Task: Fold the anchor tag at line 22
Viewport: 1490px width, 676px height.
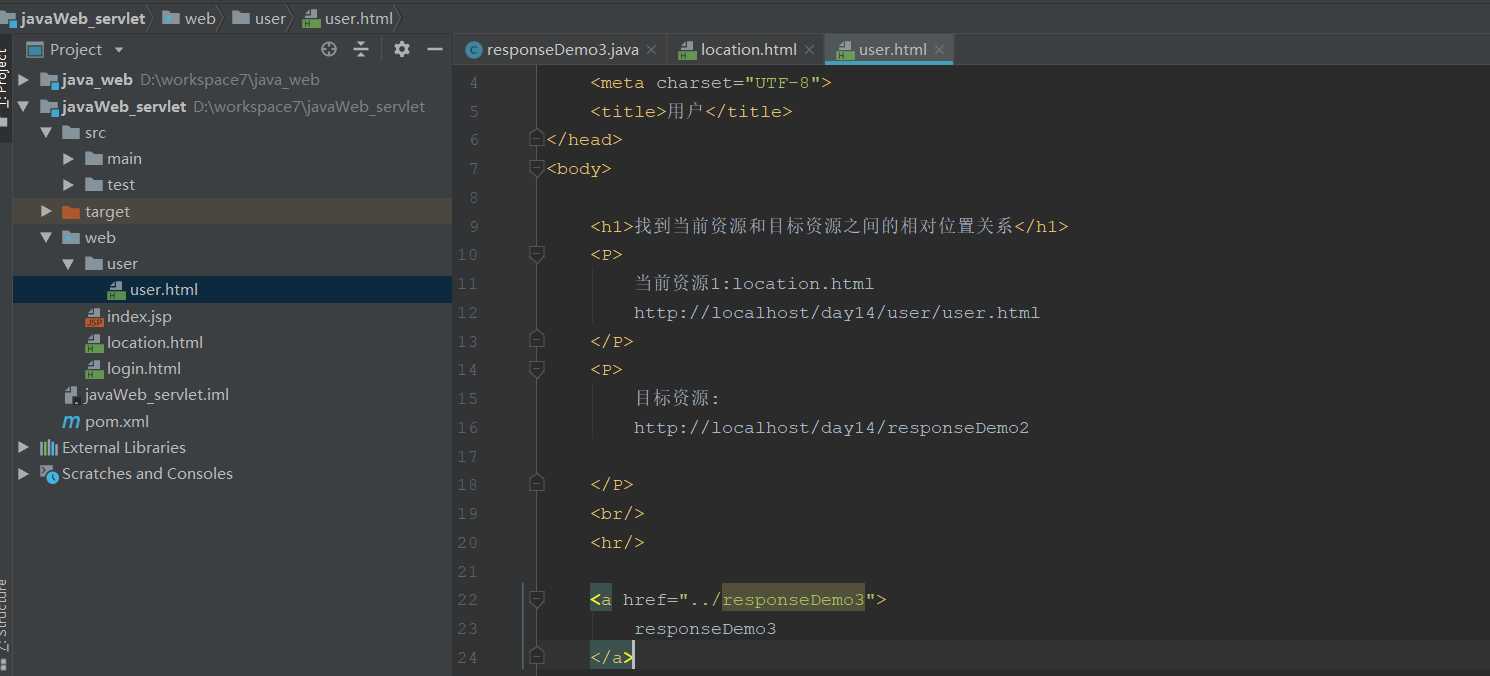Action: (x=537, y=599)
